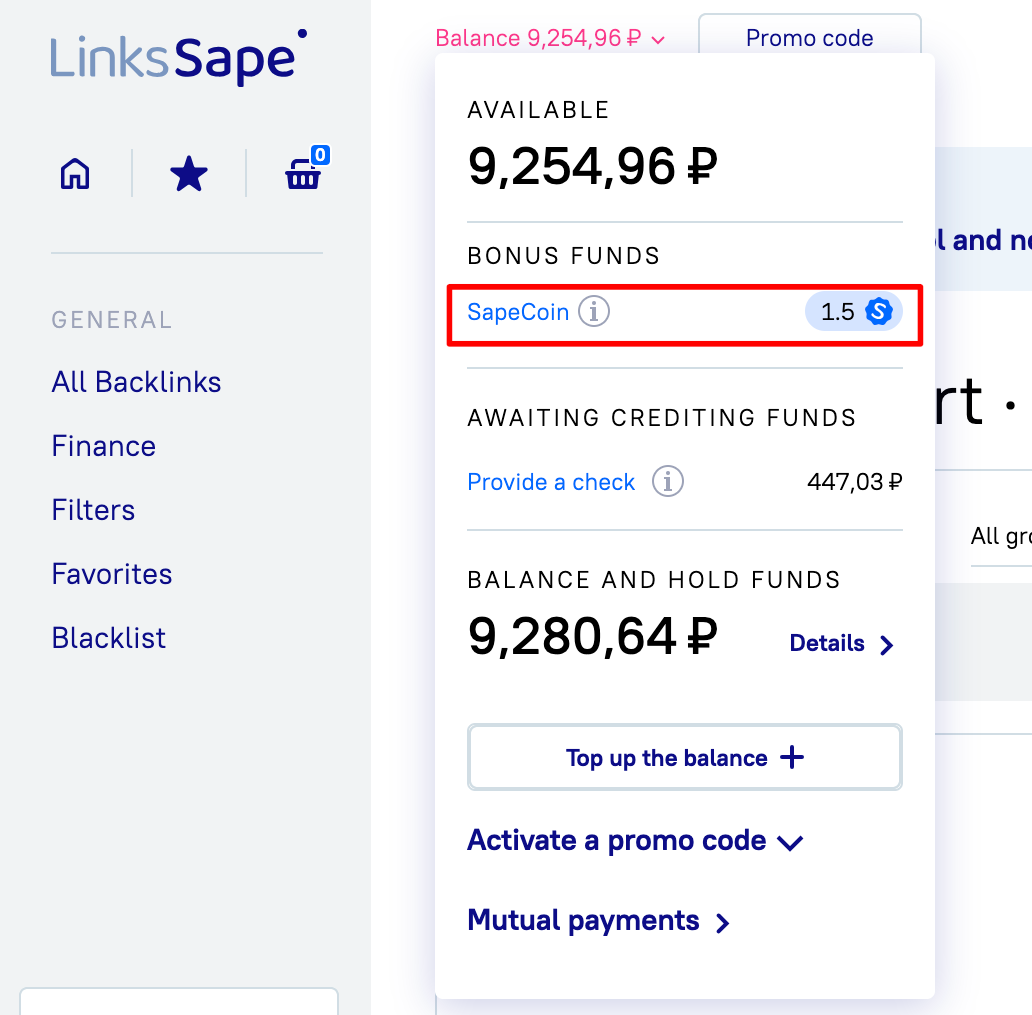1032x1015 pixels.
Task: Click the info icon beside Provide a check
Action: (667, 481)
